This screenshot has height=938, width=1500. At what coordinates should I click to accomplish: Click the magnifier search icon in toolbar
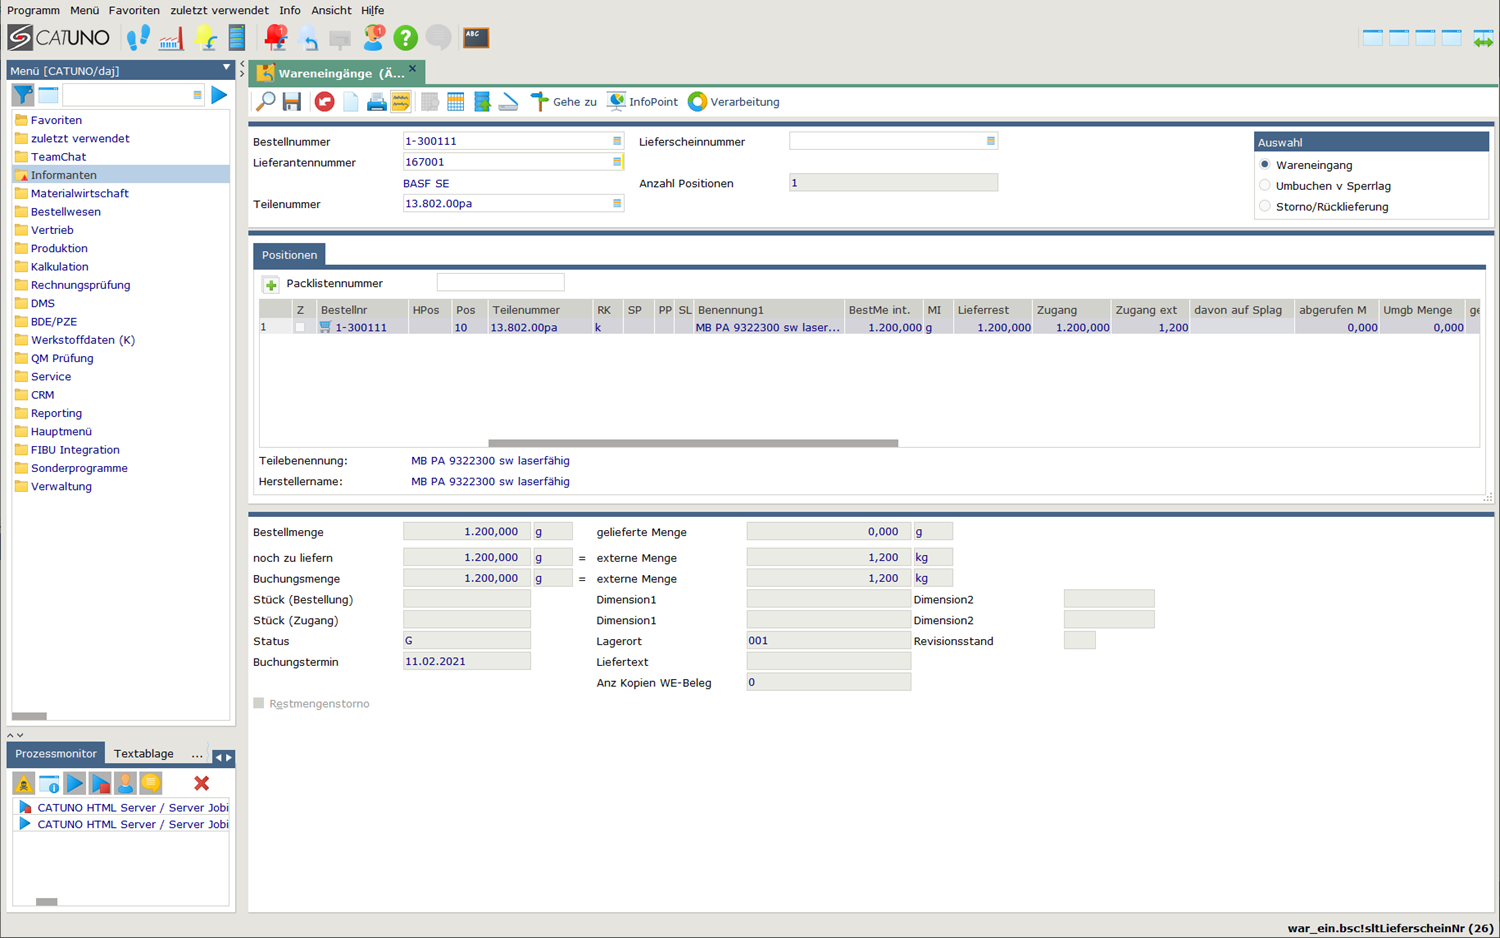click(x=266, y=102)
